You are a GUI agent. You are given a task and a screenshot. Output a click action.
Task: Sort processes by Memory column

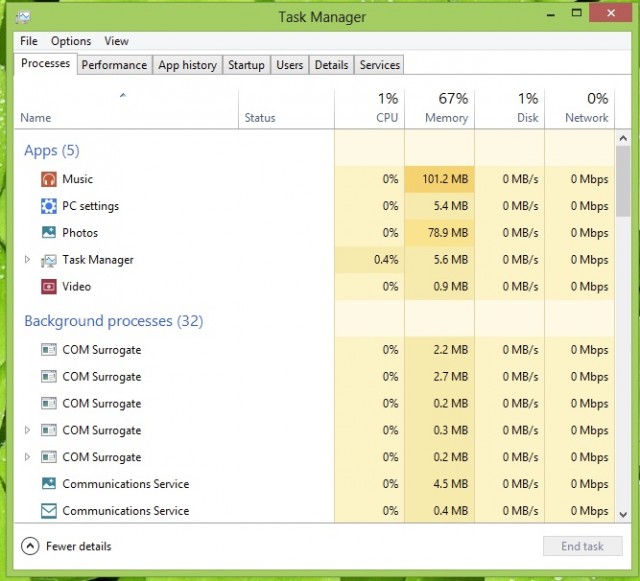click(x=440, y=108)
